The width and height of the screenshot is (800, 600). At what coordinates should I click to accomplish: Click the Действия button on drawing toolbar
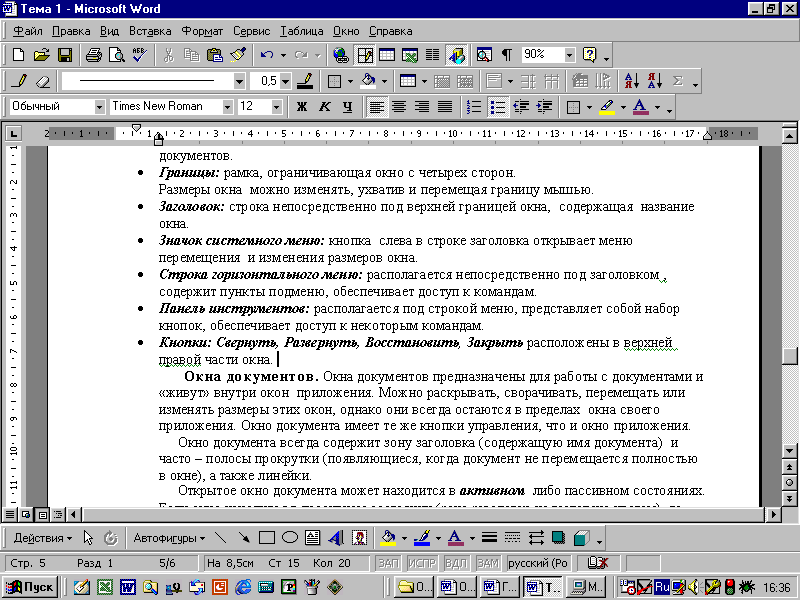pos(44,537)
